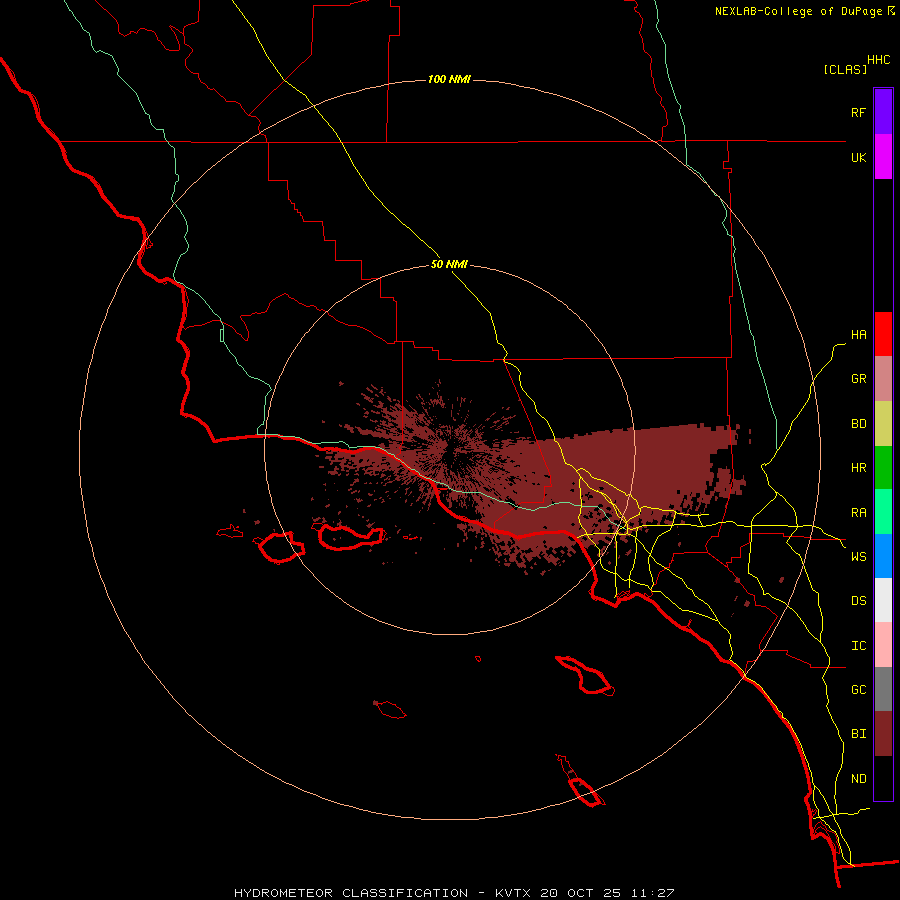
Task: Click the BD yellow legend swatch
Action: [883, 424]
